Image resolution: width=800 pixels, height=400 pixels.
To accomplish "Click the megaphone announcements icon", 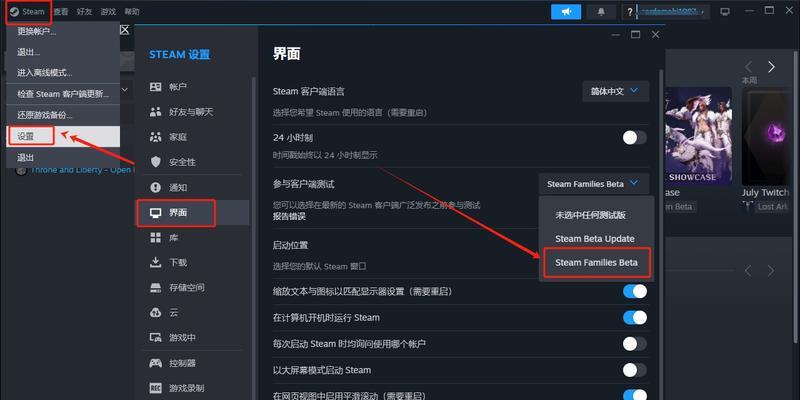I will [566, 12].
